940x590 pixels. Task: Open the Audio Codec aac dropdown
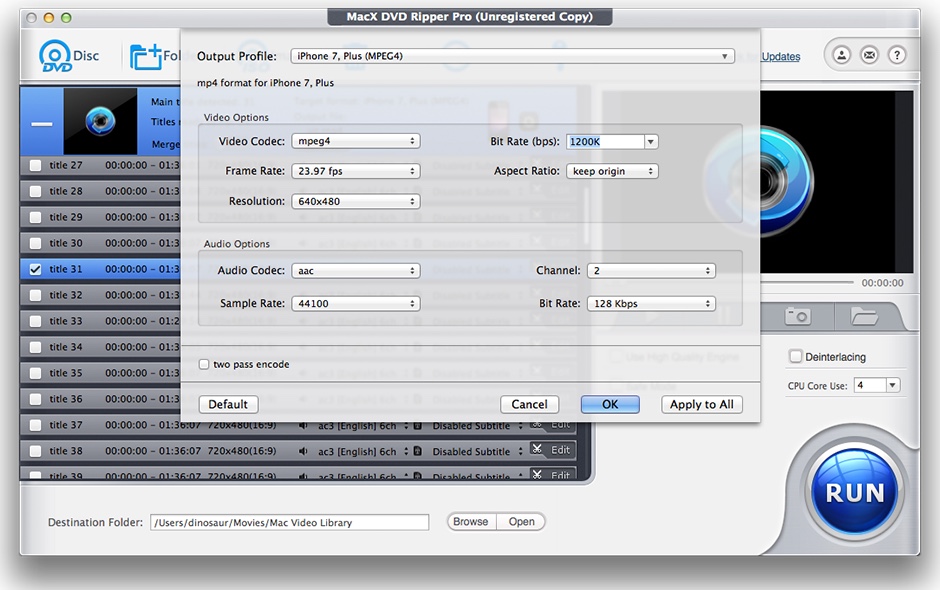tap(355, 270)
